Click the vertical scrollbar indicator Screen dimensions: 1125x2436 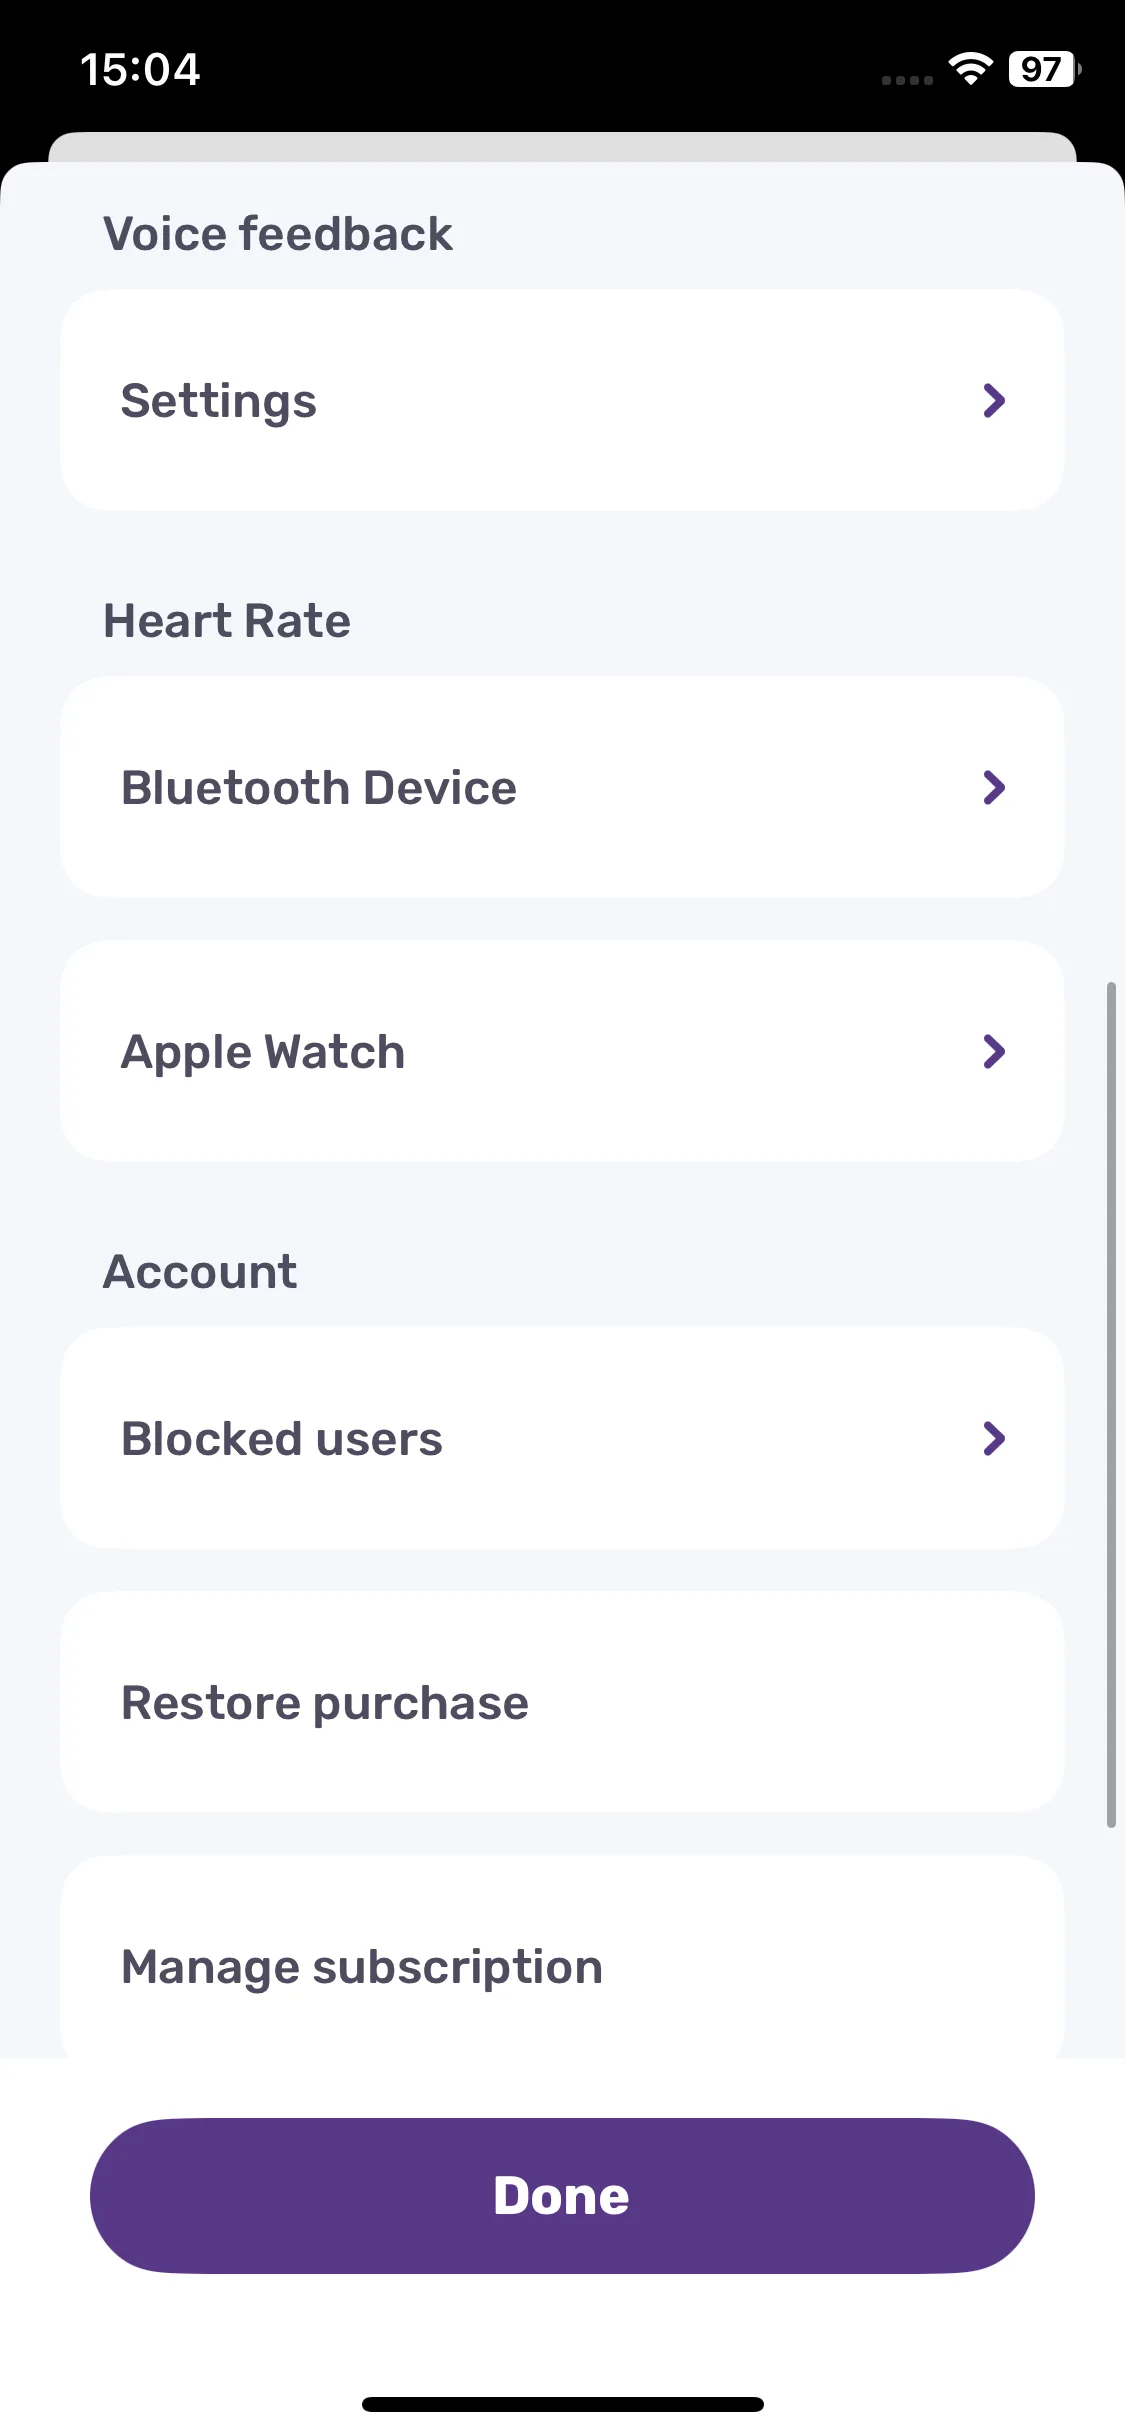[1111, 1405]
